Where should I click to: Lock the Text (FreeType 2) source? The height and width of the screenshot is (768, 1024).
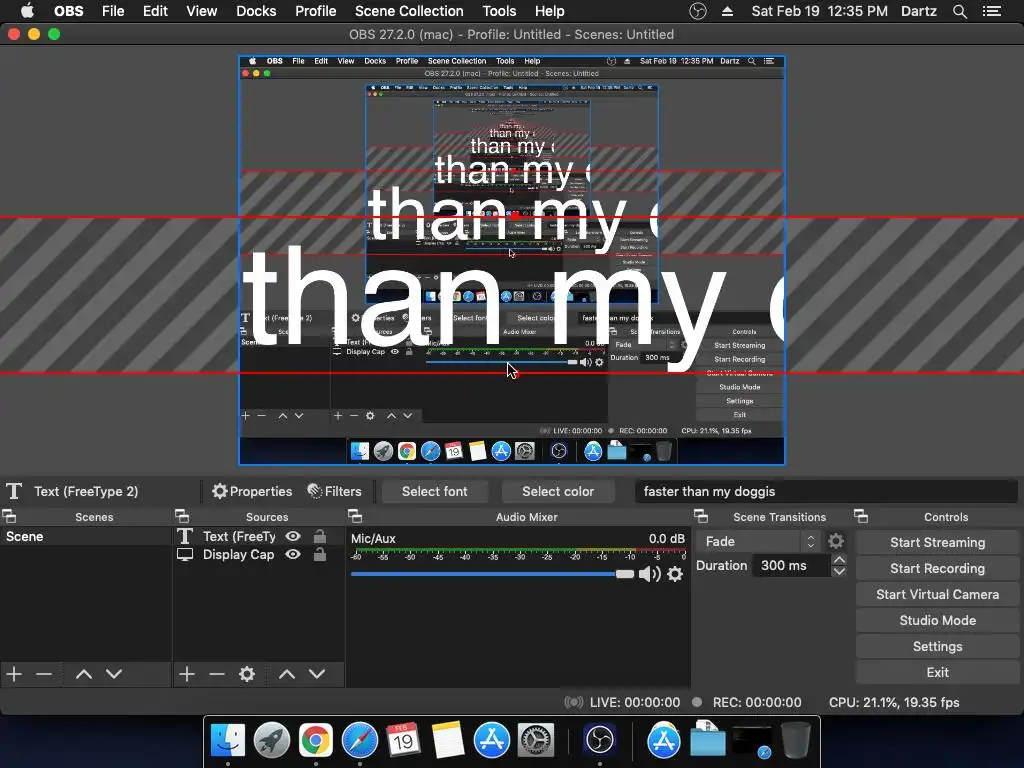[319, 536]
